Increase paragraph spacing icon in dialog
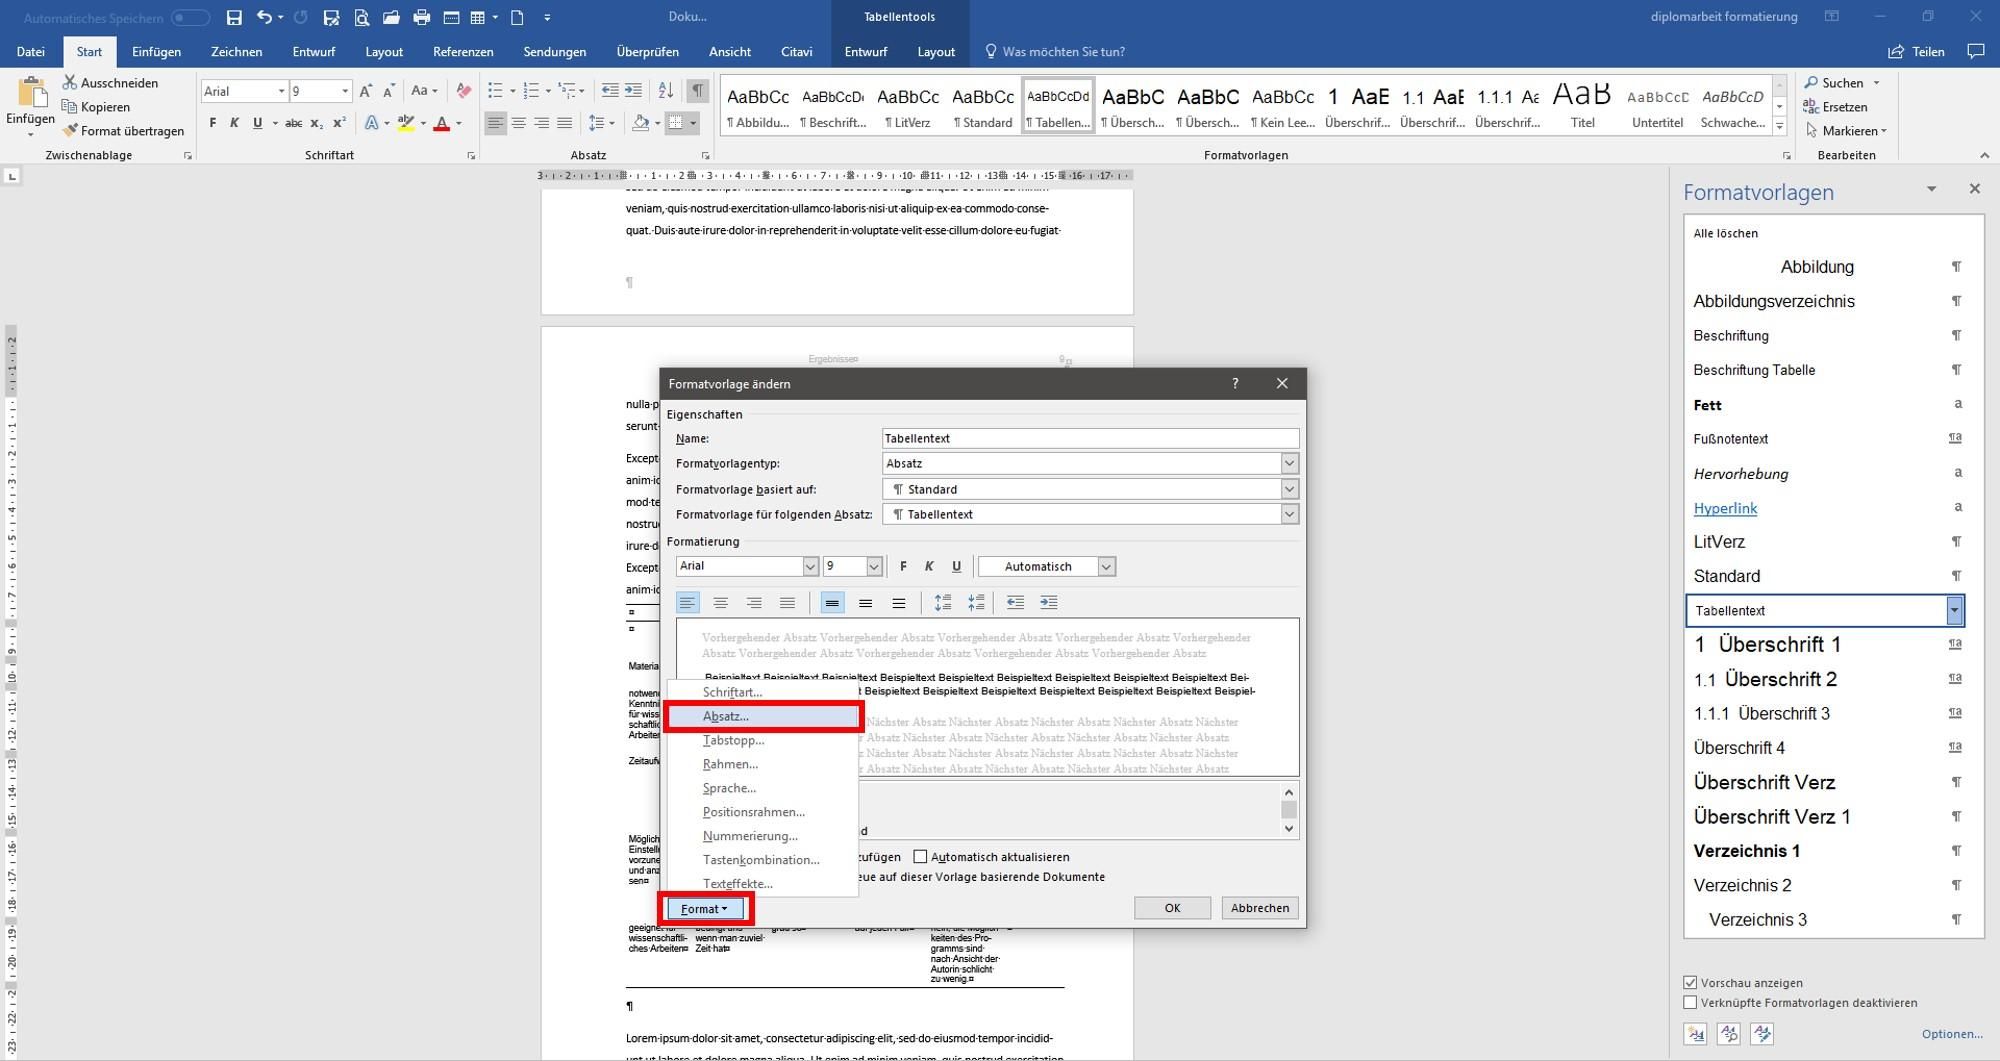 (x=942, y=602)
